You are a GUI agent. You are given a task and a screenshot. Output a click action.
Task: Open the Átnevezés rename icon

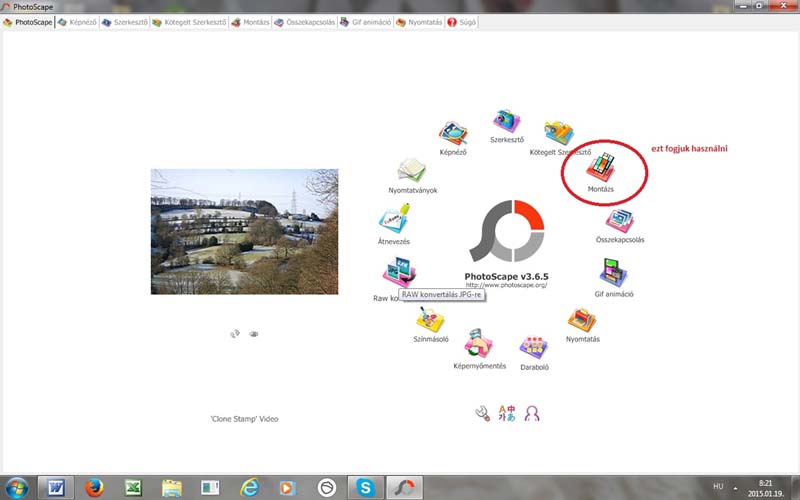[x=394, y=219]
